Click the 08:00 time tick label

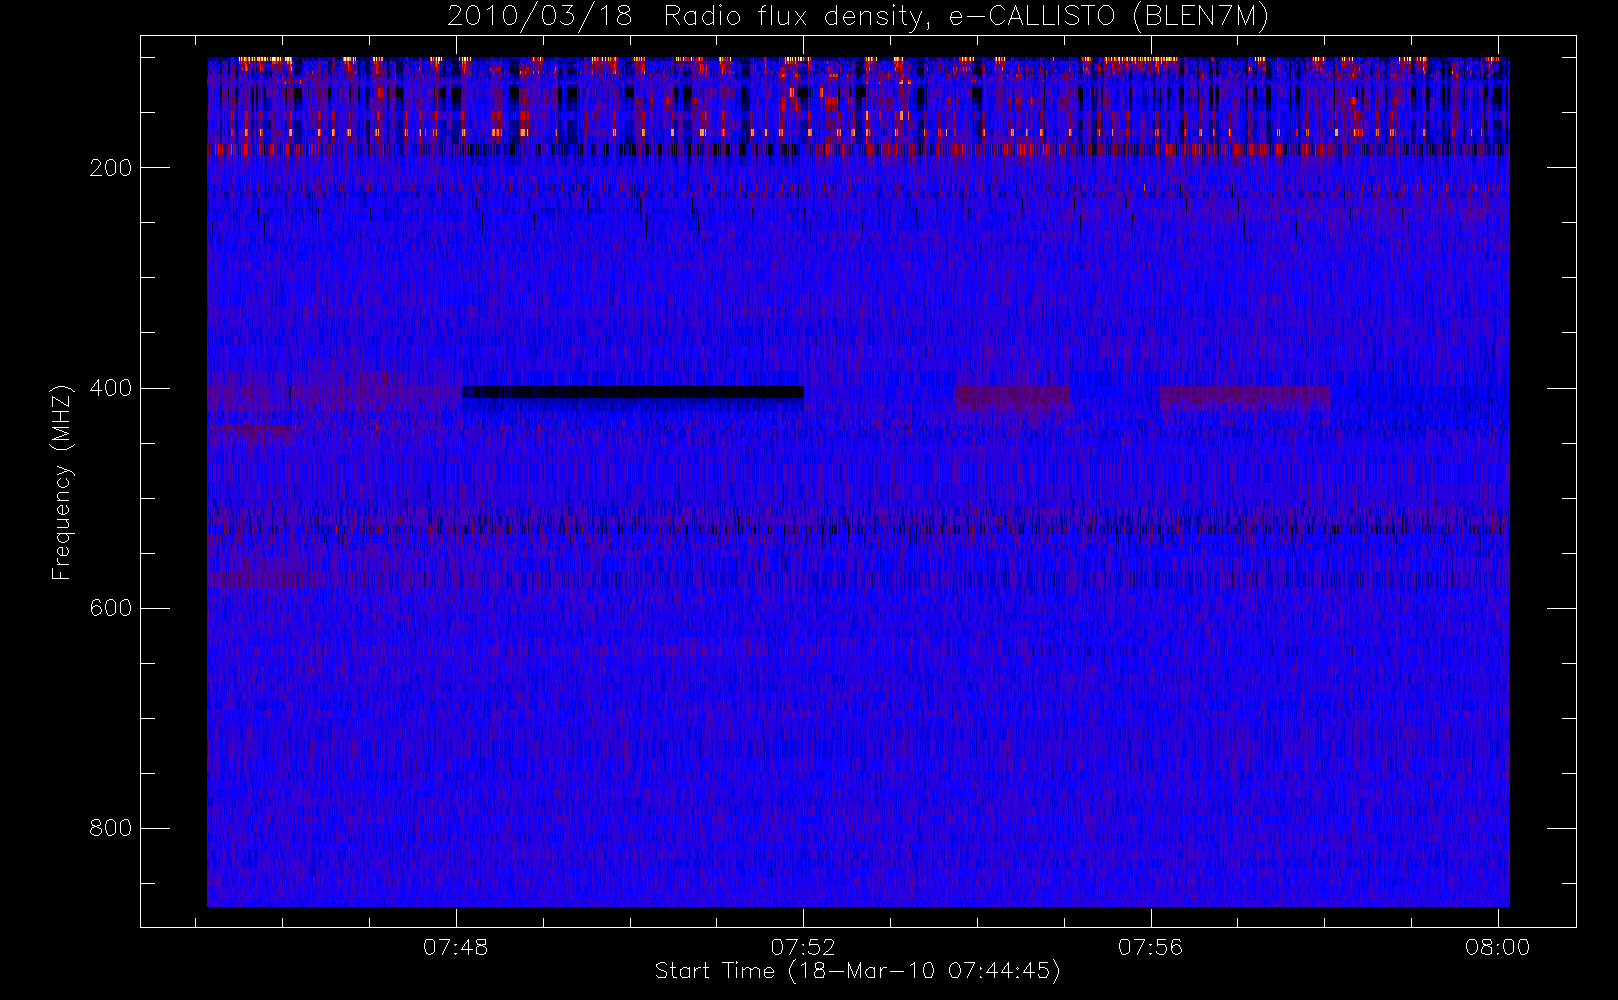pos(1498,947)
